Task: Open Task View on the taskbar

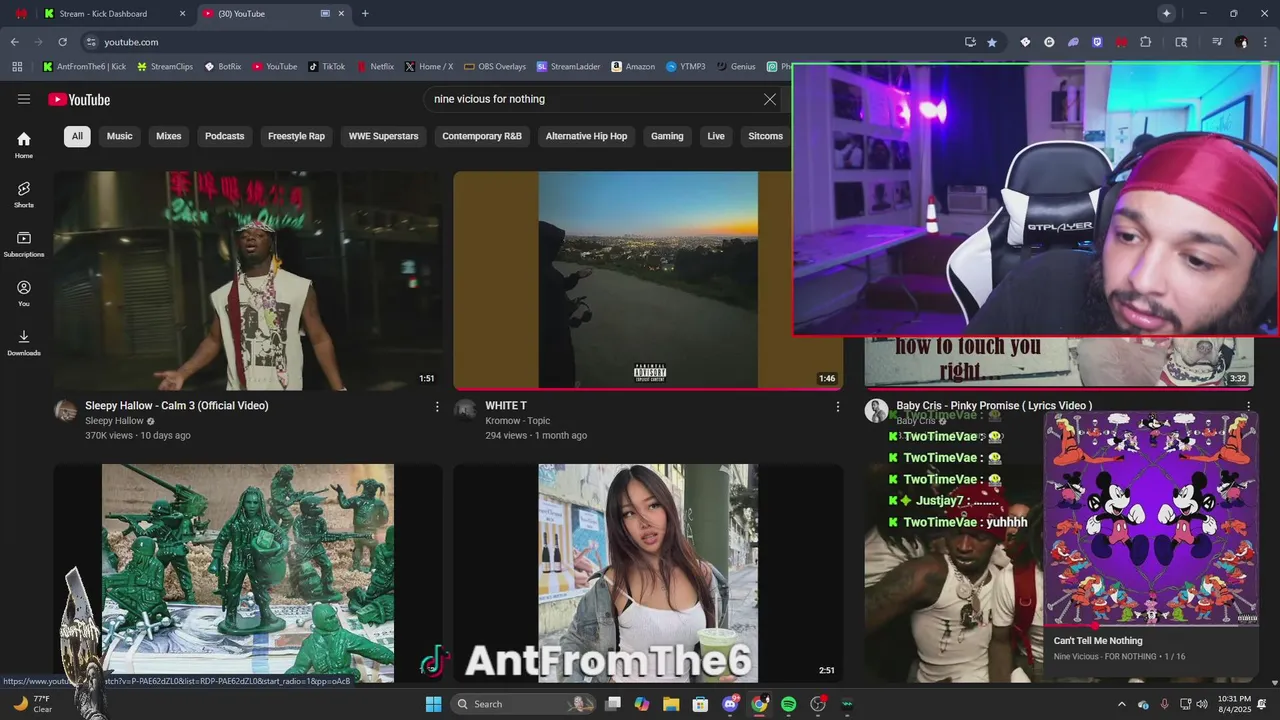Action: (x=613, y=704)
